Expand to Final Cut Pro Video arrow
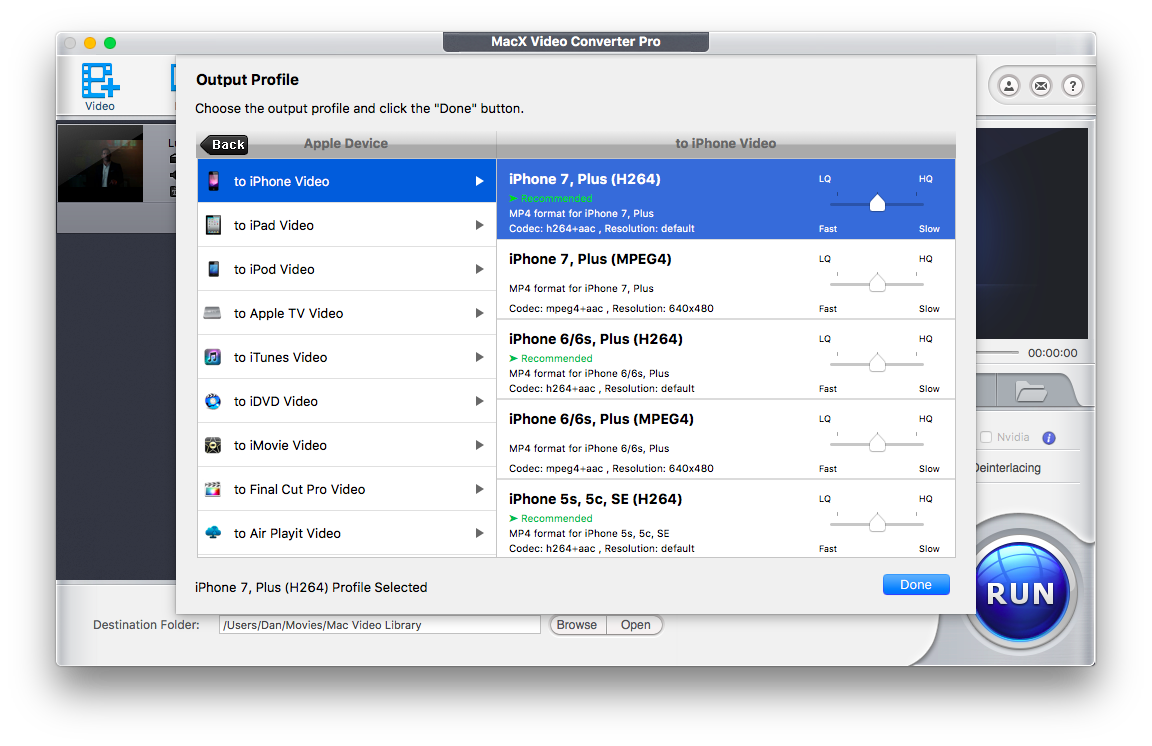Screen dimensions: 1152x746 (x=479, y=489)
